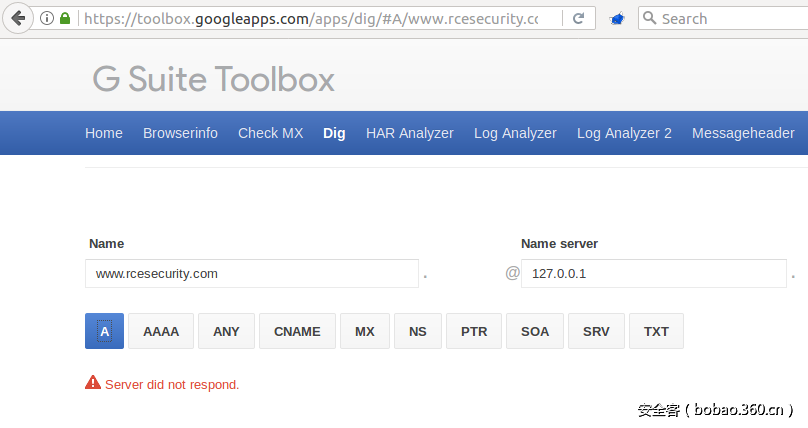Screen dimensions: 808x428
Task: Switch to Messageheader tab
Action: click(743, 133)
